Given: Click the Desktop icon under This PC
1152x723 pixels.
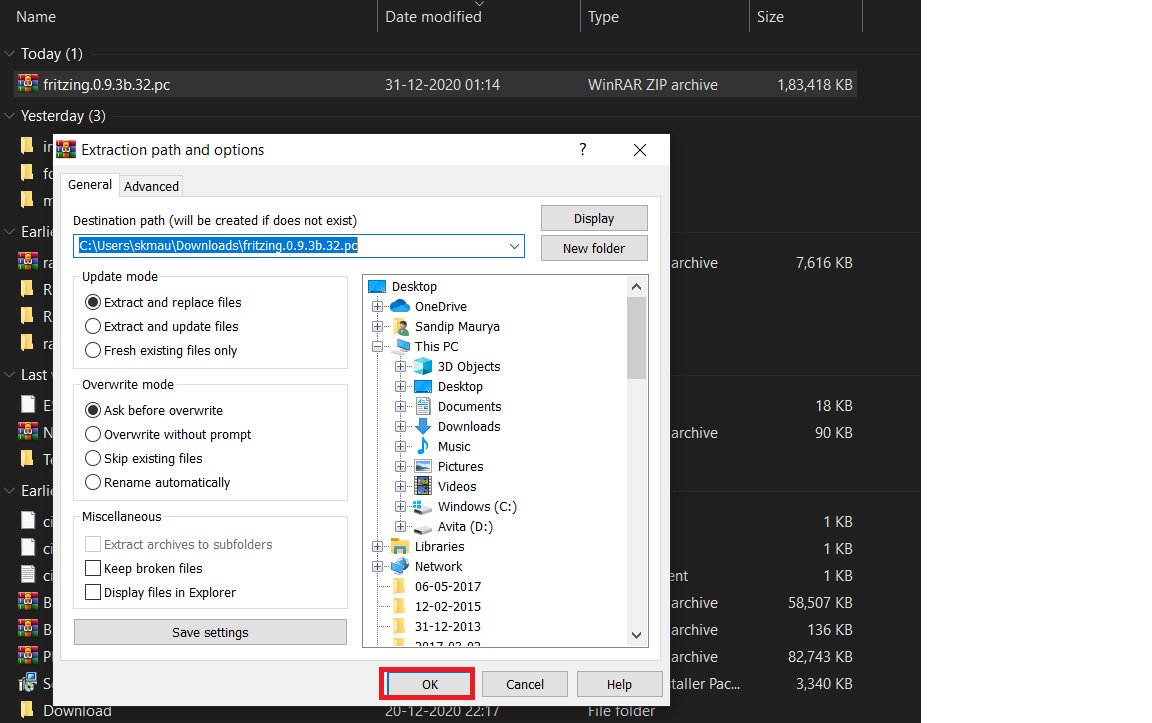Looking at the screenshot, I should 423,386.
